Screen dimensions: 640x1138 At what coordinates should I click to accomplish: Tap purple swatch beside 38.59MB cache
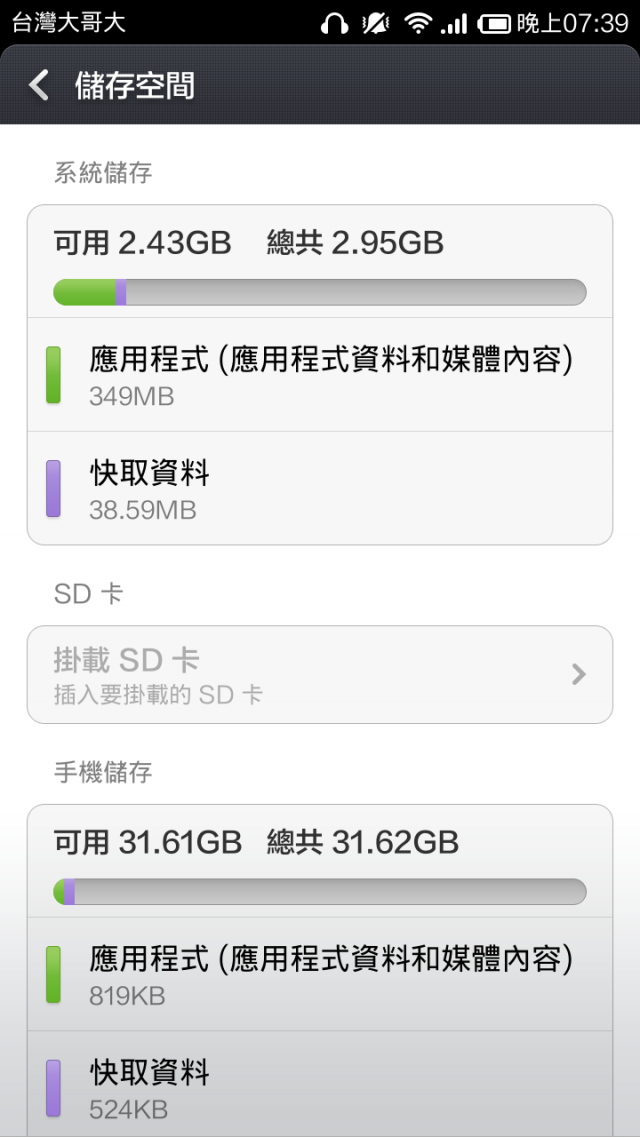[x=53, y=489]
